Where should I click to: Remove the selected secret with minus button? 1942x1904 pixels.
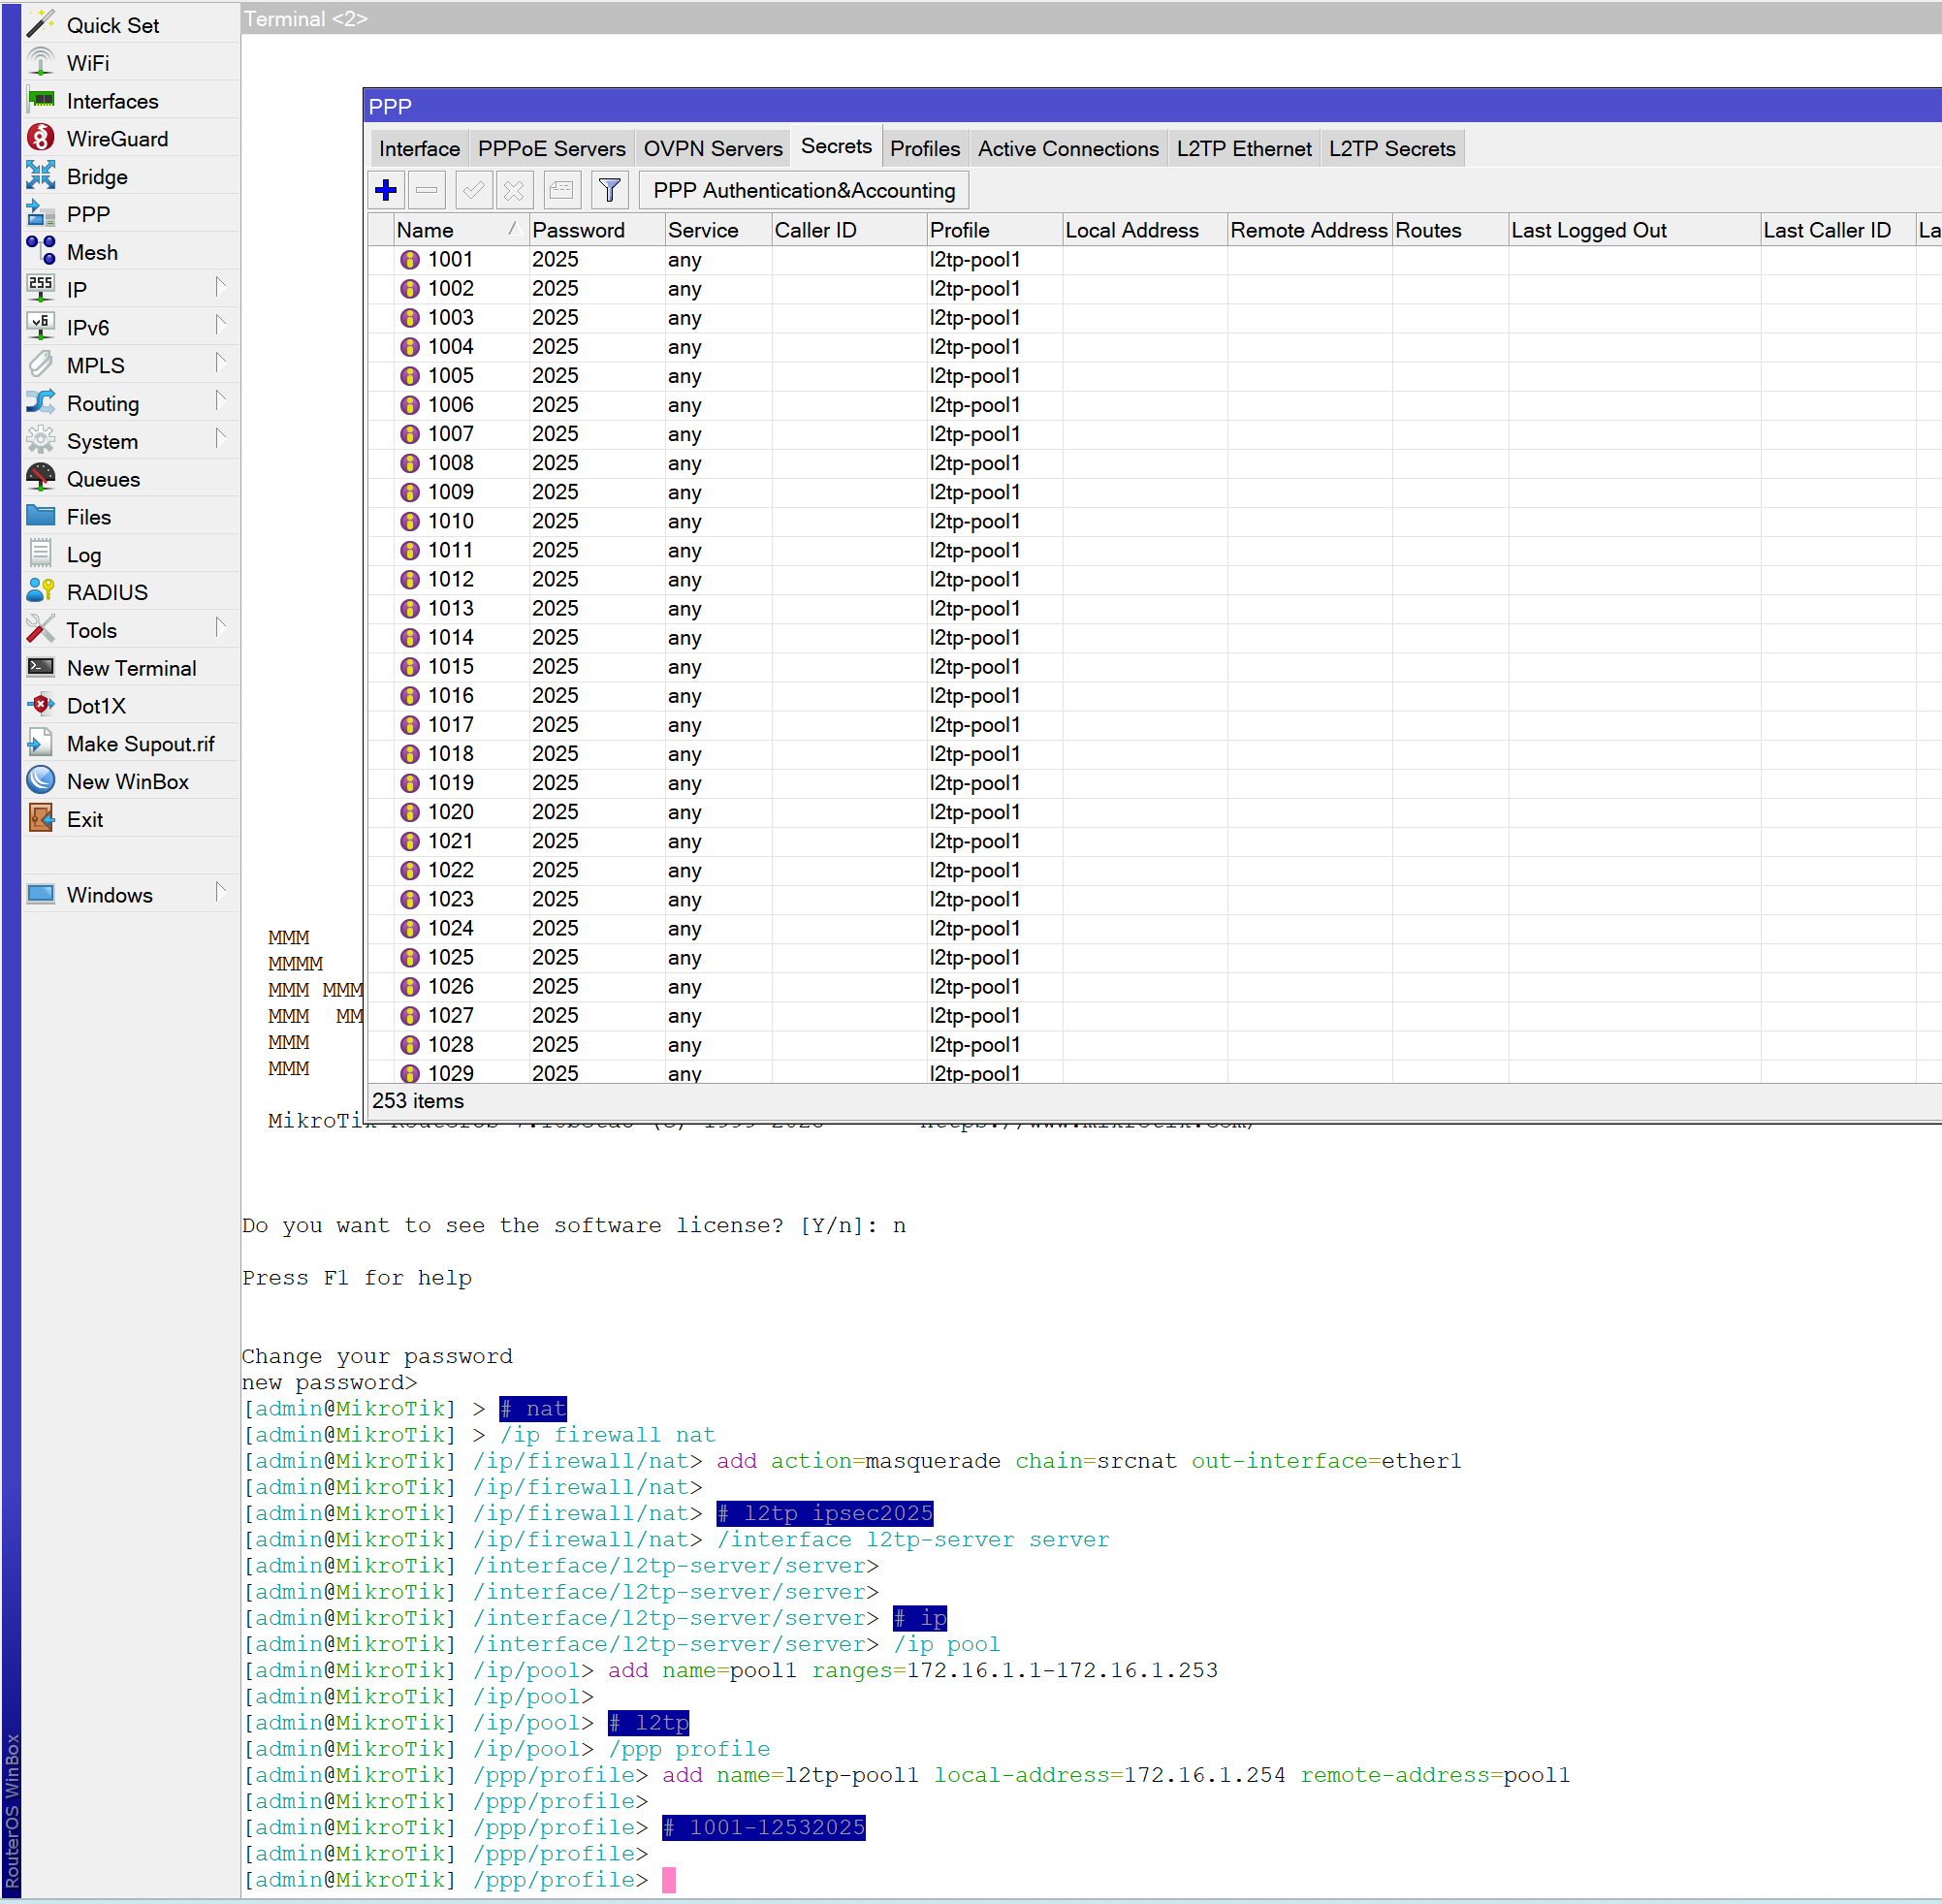click(427, 190)
